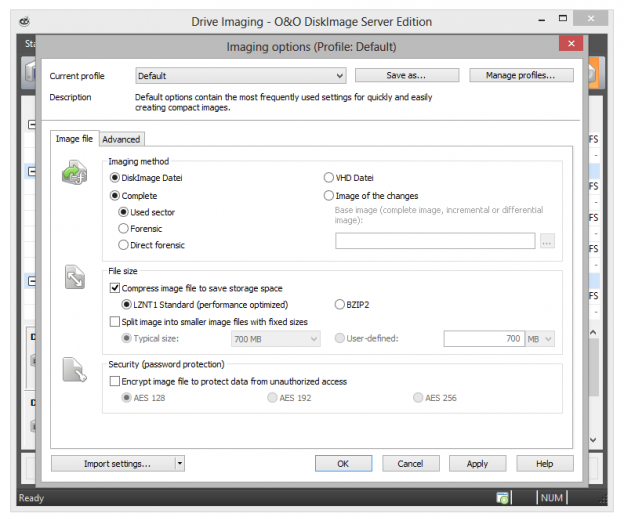
Task: Select BZIP2 compression option
Action: [339, 304]
